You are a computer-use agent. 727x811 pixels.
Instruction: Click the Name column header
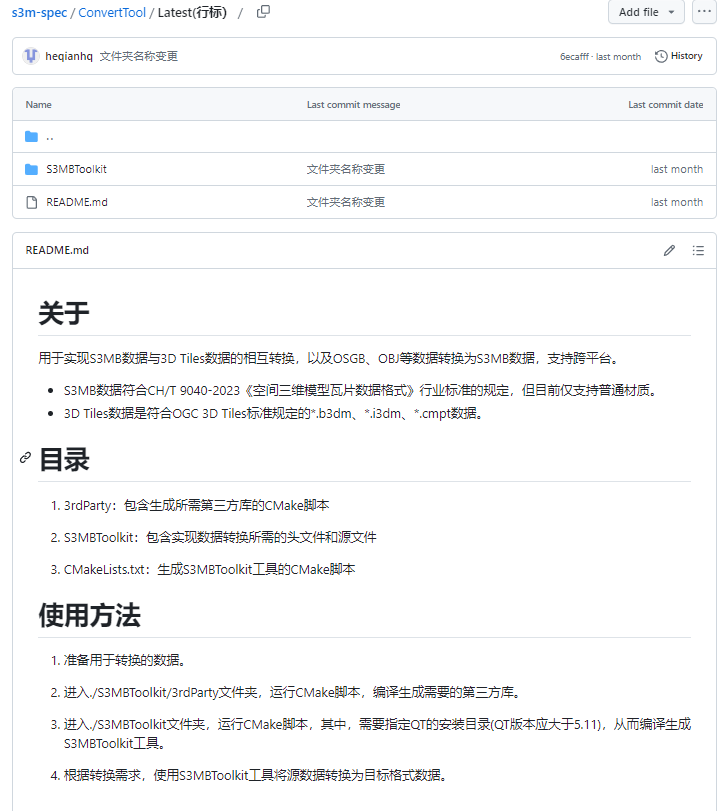point(38,104)
